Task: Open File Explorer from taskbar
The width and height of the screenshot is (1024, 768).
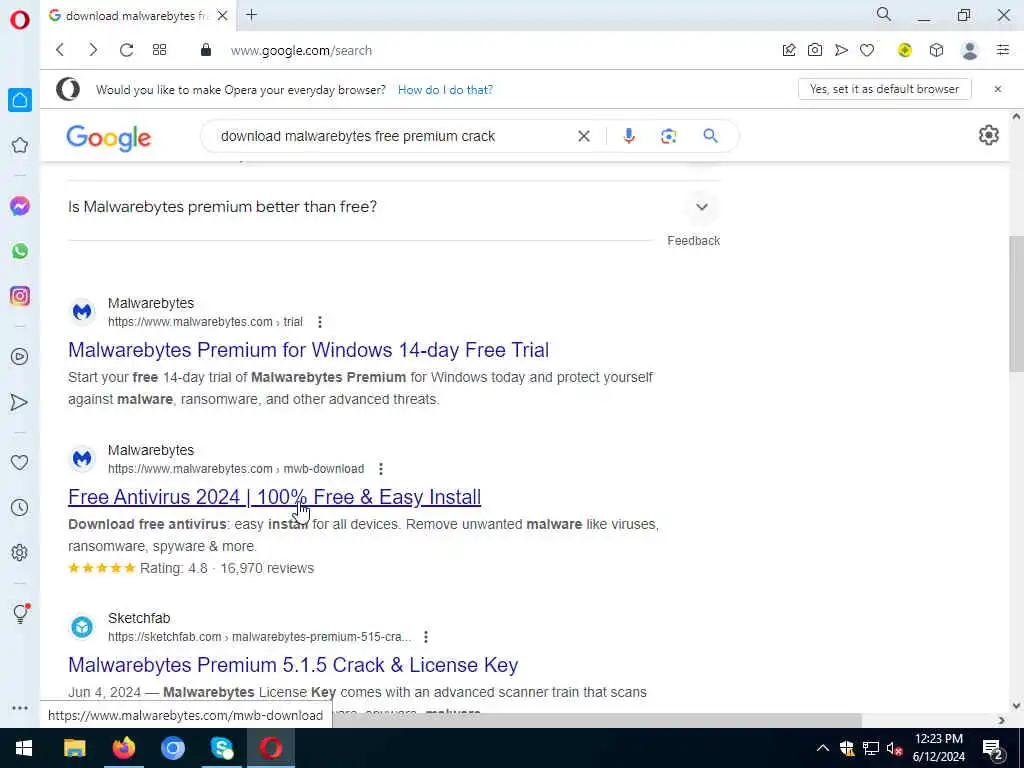Action: 74,748
